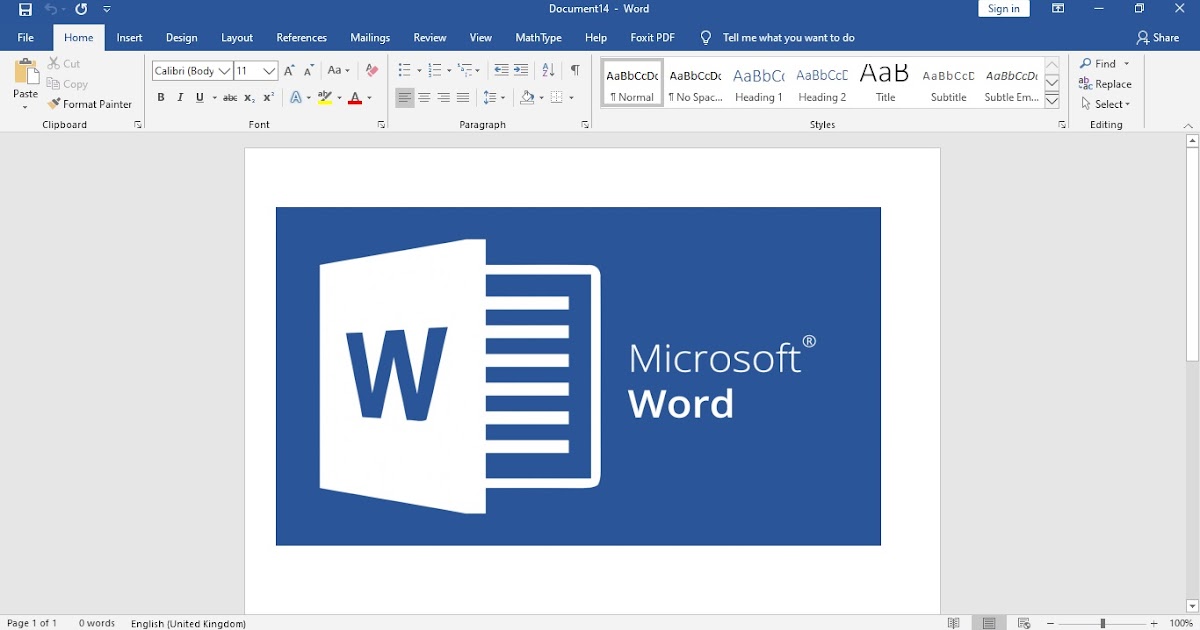Apply the Heading 1 style
1200x630 pixels.
tap(758, 84)
